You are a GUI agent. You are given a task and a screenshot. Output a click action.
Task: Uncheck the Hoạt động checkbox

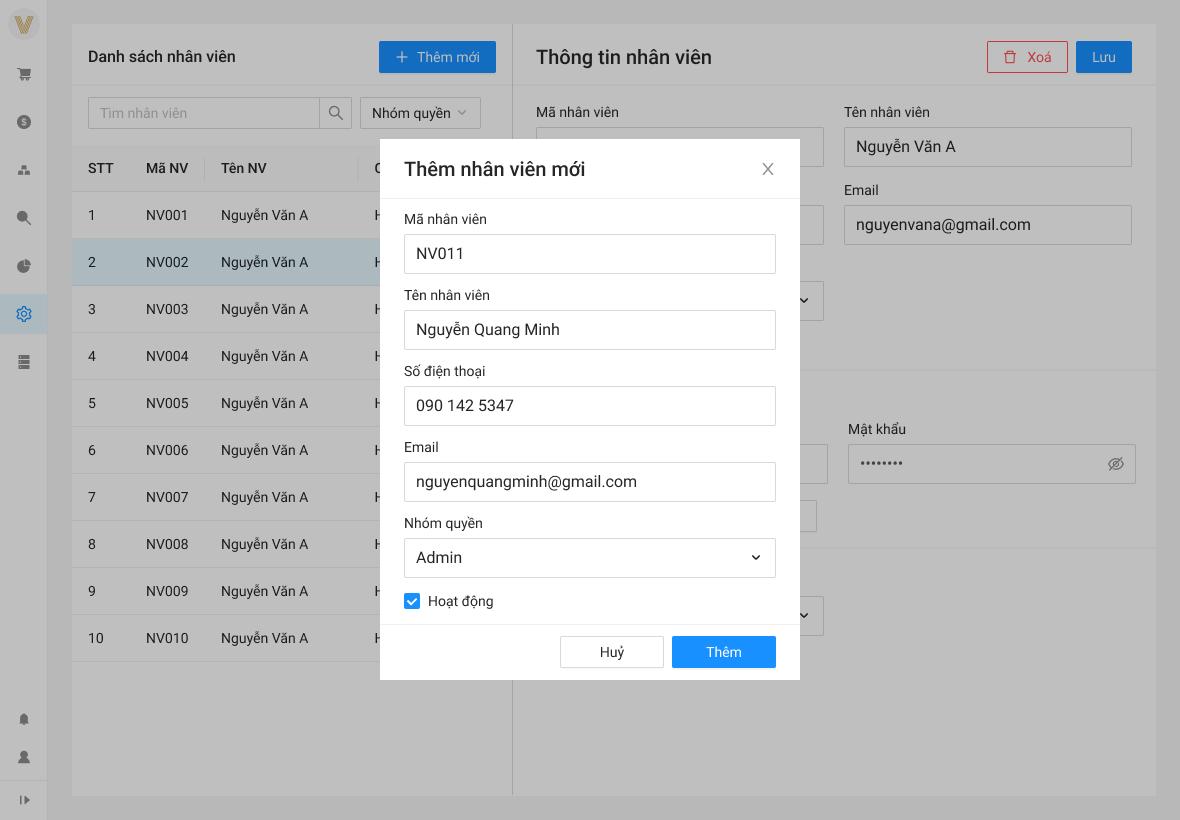(x=412, y=601)
